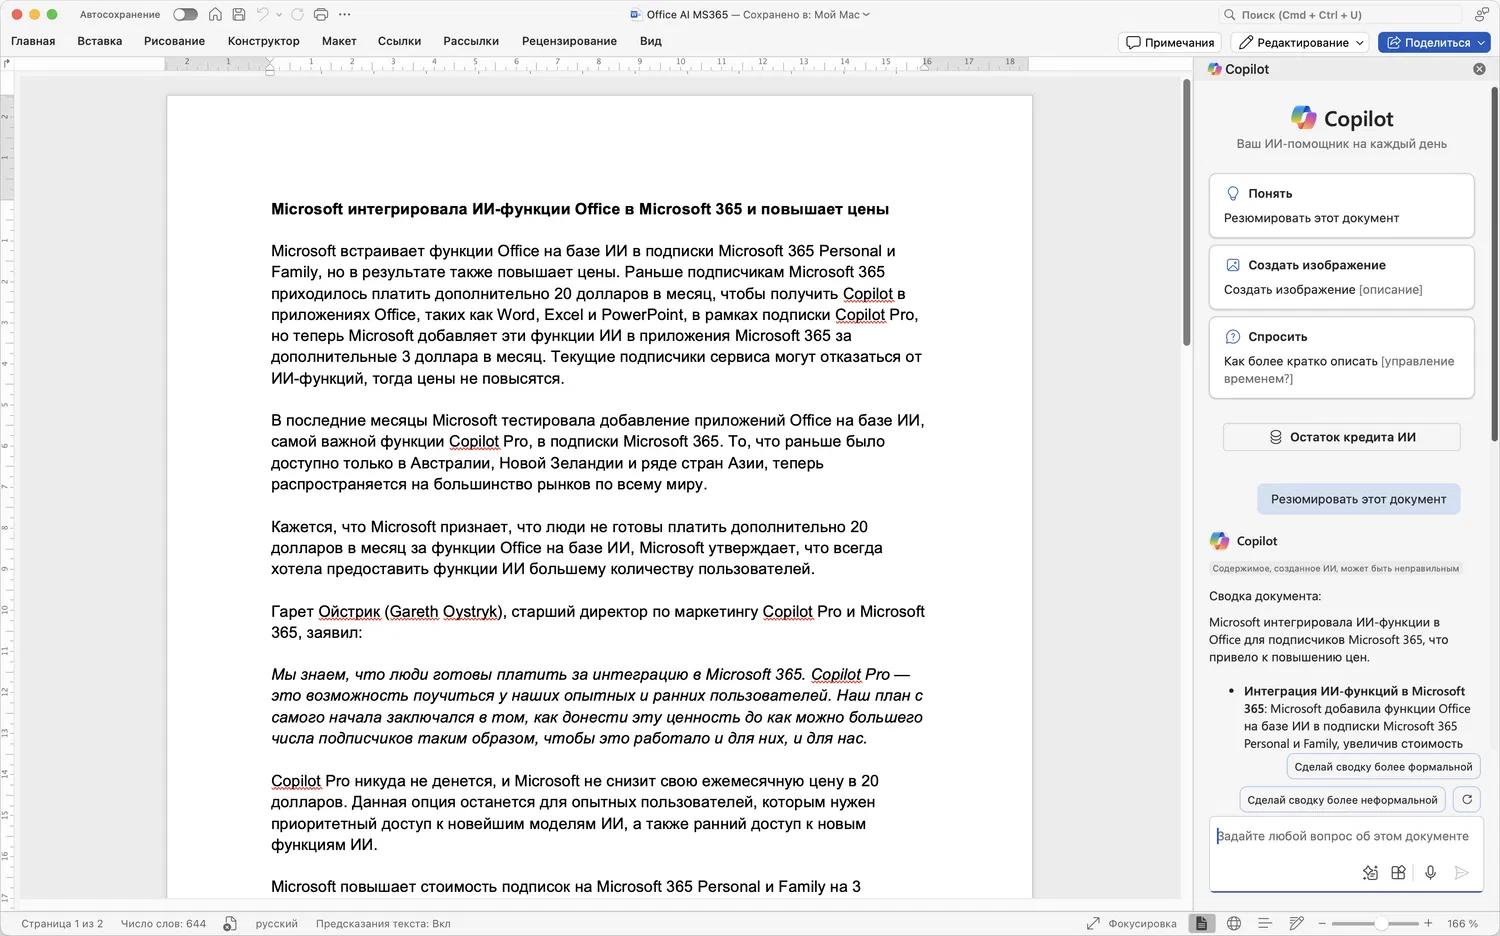Click the zoom slider handle
The image size is (1500, 936).
[x=1381, y=924]
